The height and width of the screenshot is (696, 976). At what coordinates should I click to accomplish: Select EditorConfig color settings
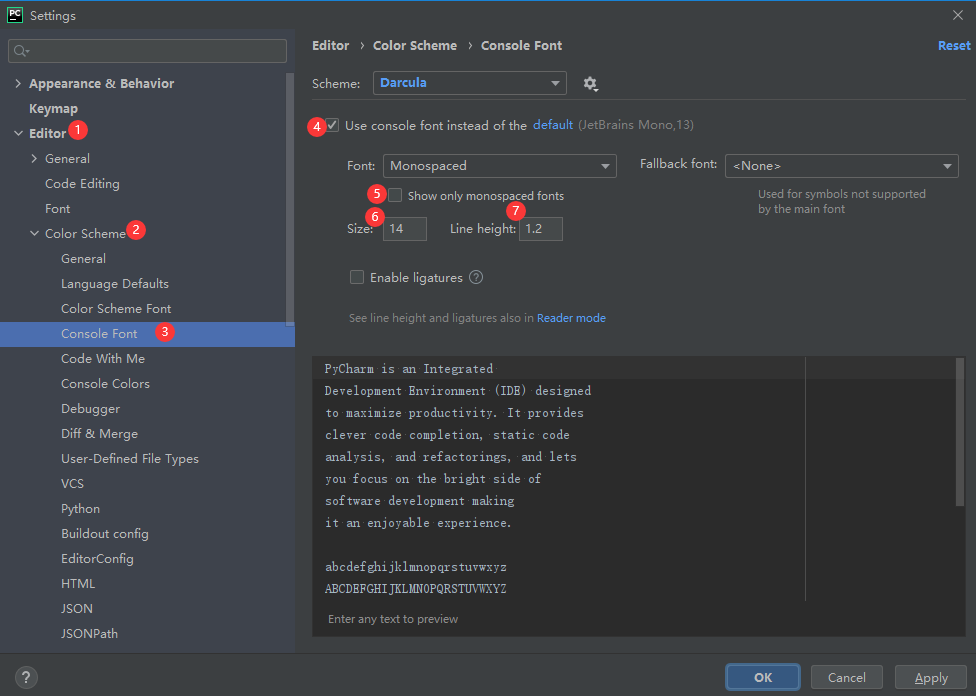pos(97,558)
